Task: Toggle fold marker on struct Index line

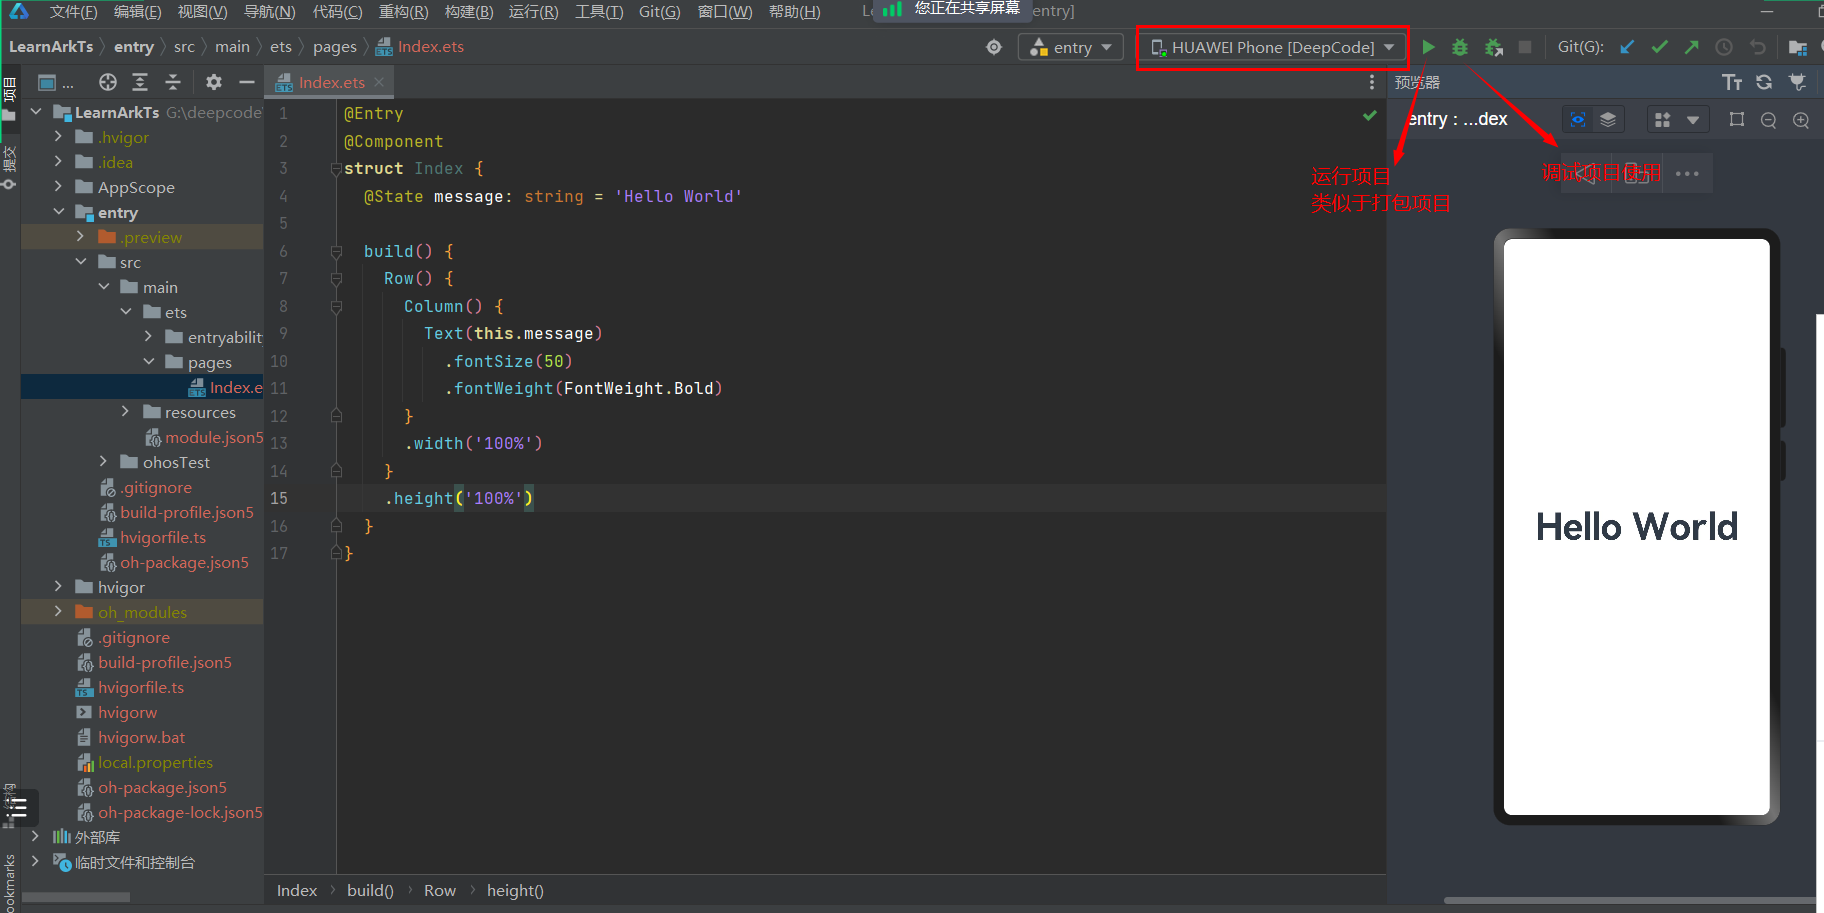Action: (336, 169)
